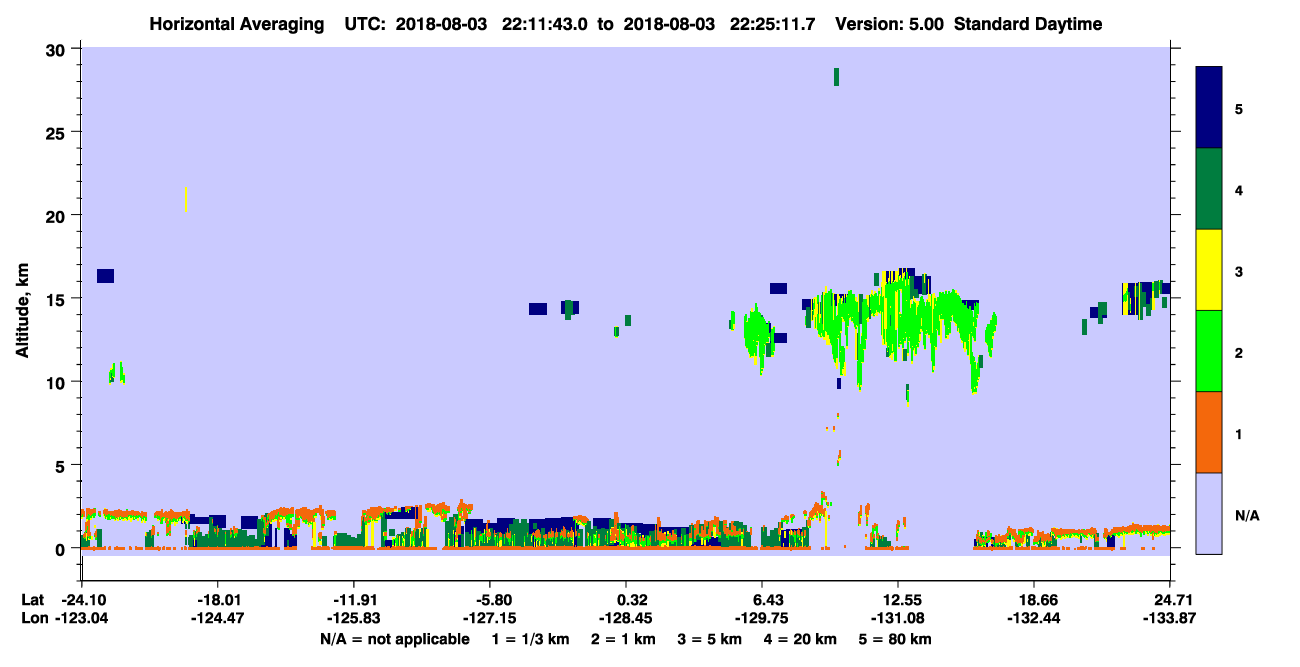Click the longitude value -129.75
Image resolution: width=1300 pixels, height=667 pixels.
pyautogui.click(x=762, y=618)
